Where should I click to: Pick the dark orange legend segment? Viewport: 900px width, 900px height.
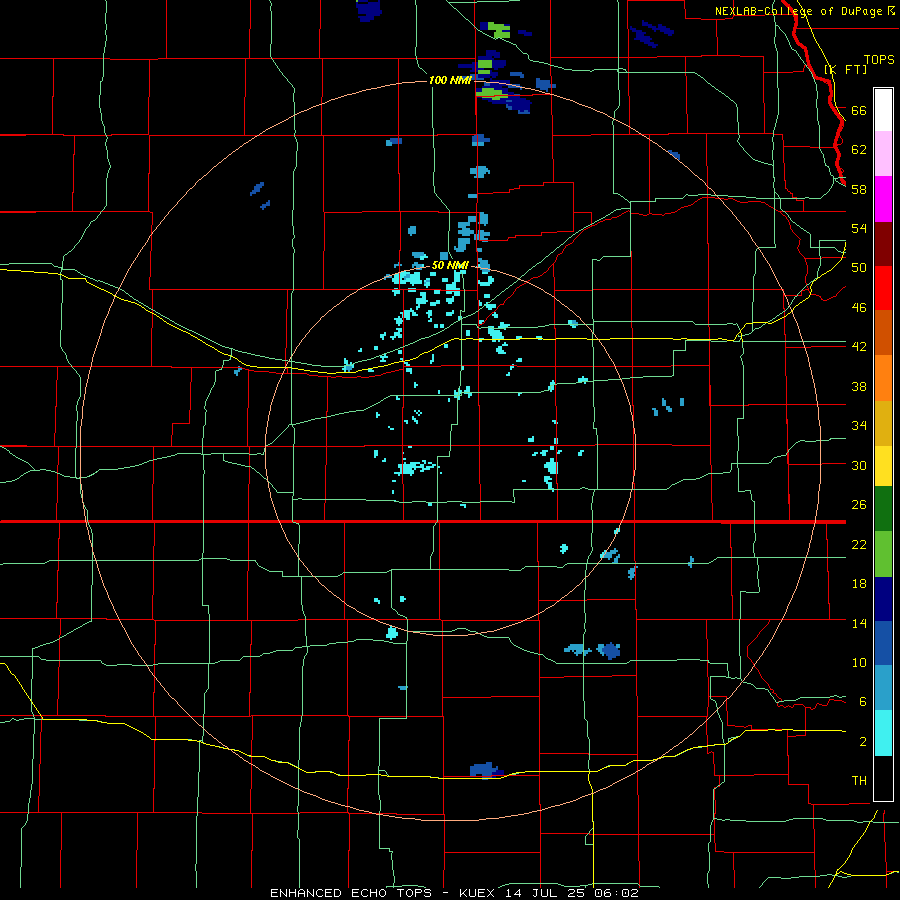pos(883,332)
